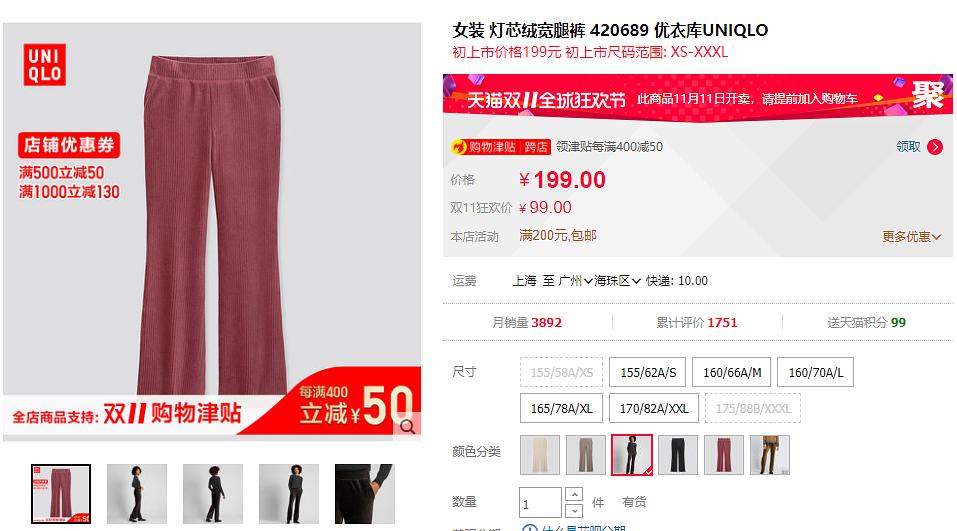Click 领取 to claim the coupon

pyautogui.click(x=908, y=146)
